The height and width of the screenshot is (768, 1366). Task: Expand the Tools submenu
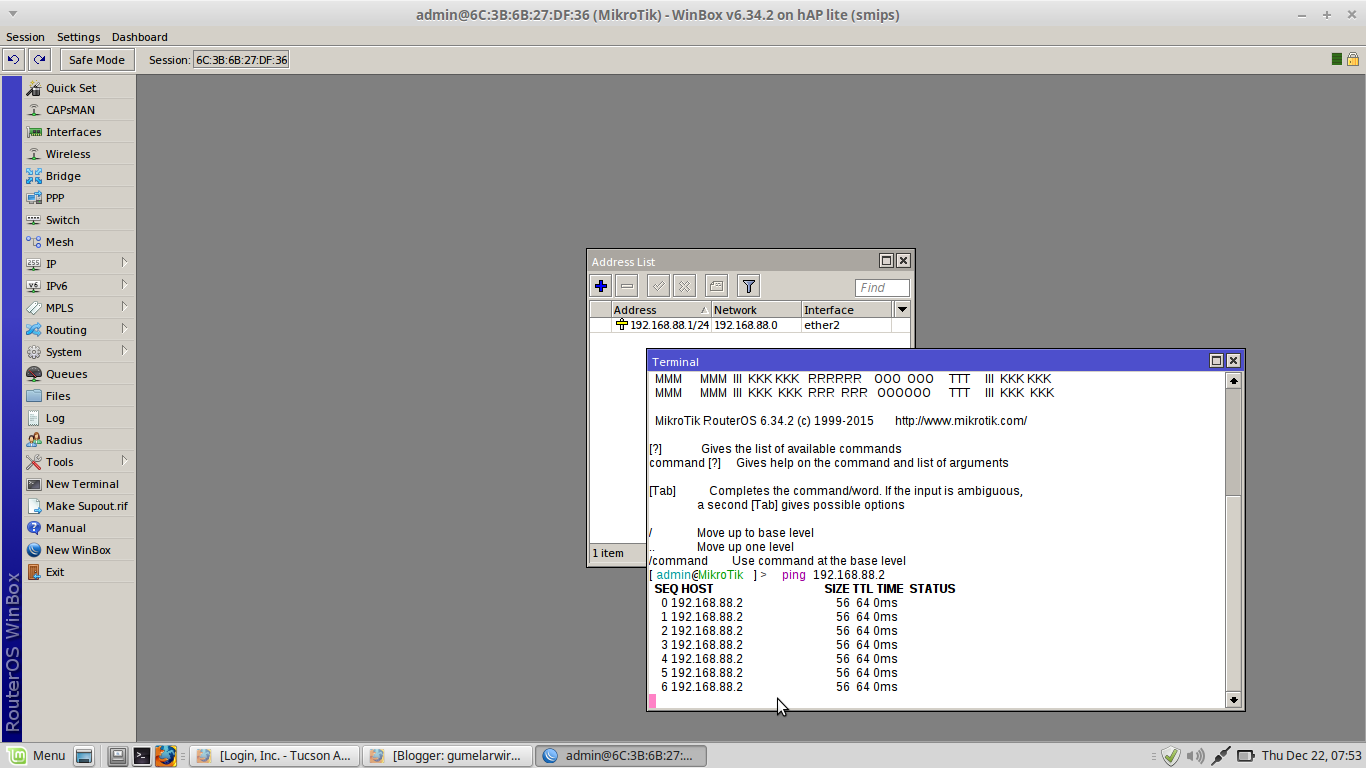click(79, 462)
